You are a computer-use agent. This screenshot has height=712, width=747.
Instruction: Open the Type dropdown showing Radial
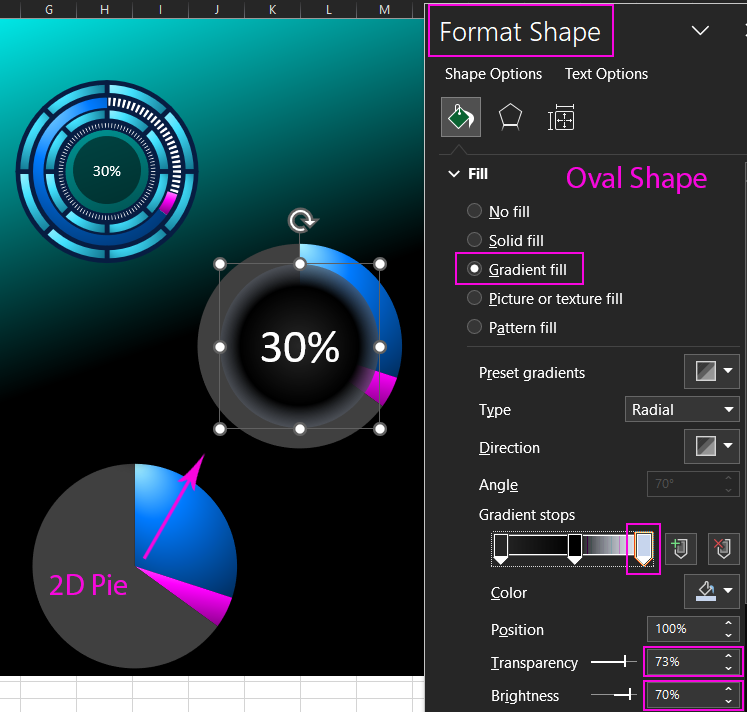pyautogui.click(x=683, y=409)
